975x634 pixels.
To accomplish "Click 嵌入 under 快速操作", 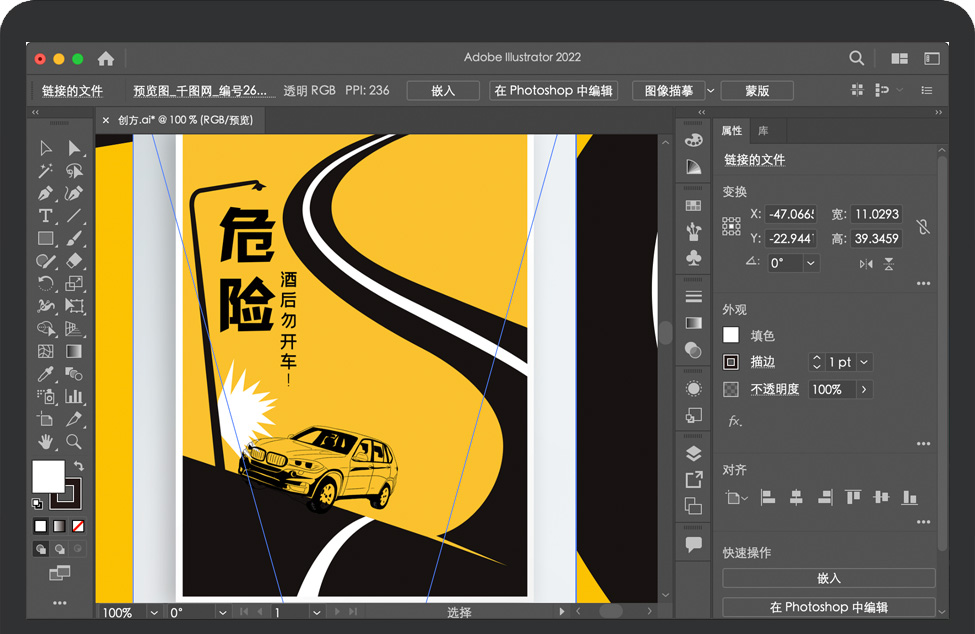I will [828, 578].
